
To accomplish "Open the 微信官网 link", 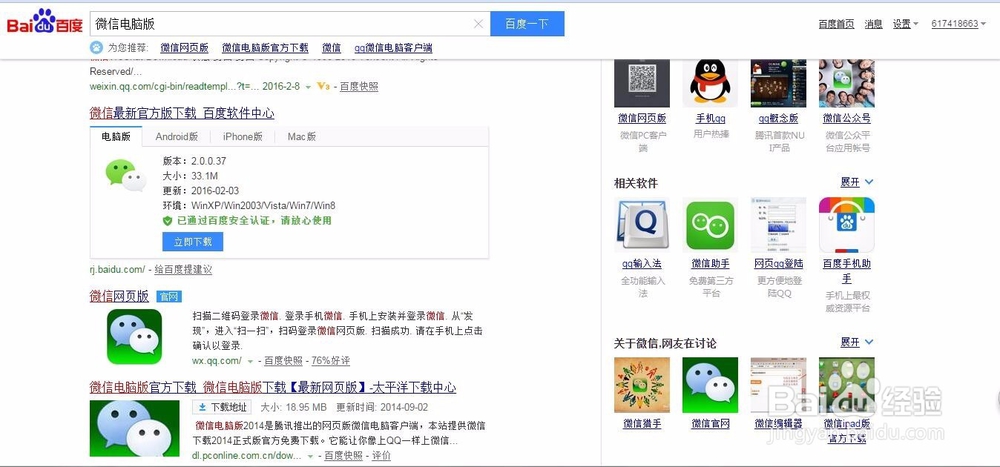I will pos(710,424).
